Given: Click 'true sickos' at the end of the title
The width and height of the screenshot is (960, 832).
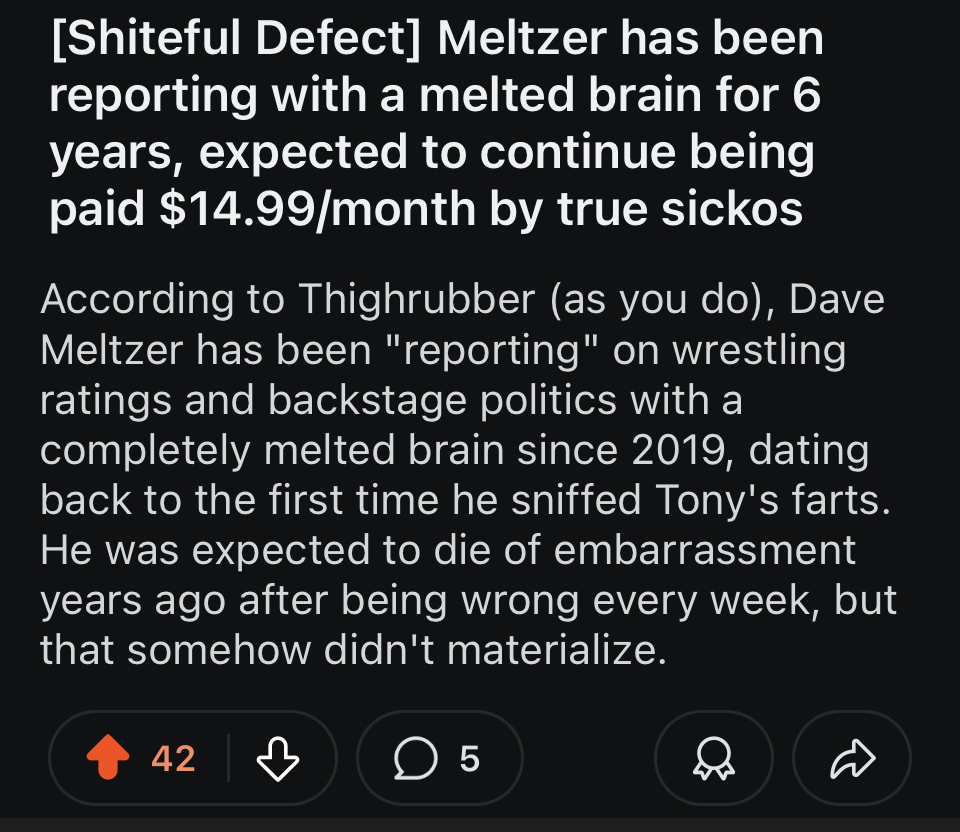Looking at the screenshot, I should [x=680, y=209].
